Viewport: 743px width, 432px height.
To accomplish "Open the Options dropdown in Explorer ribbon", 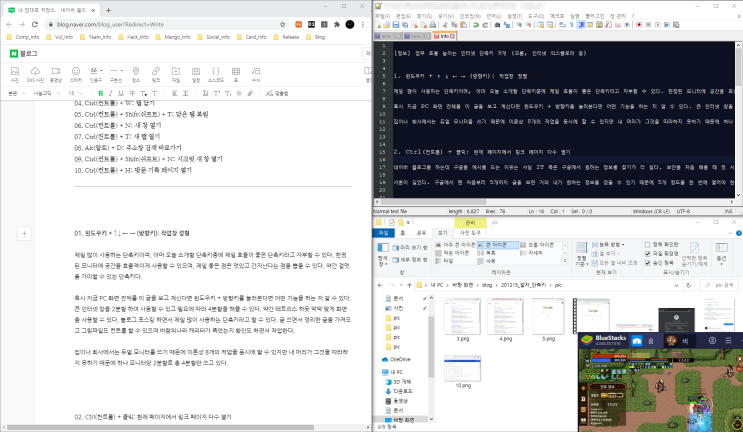I will pyautogui.click(x=721, y=253).
